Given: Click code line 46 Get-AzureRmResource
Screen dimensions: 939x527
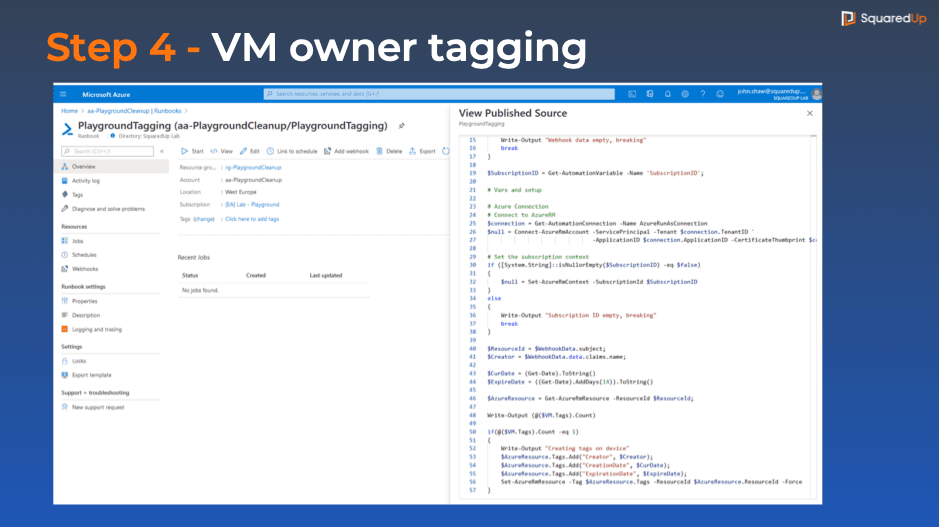Looking at the screenshot, I should point(590,398).
